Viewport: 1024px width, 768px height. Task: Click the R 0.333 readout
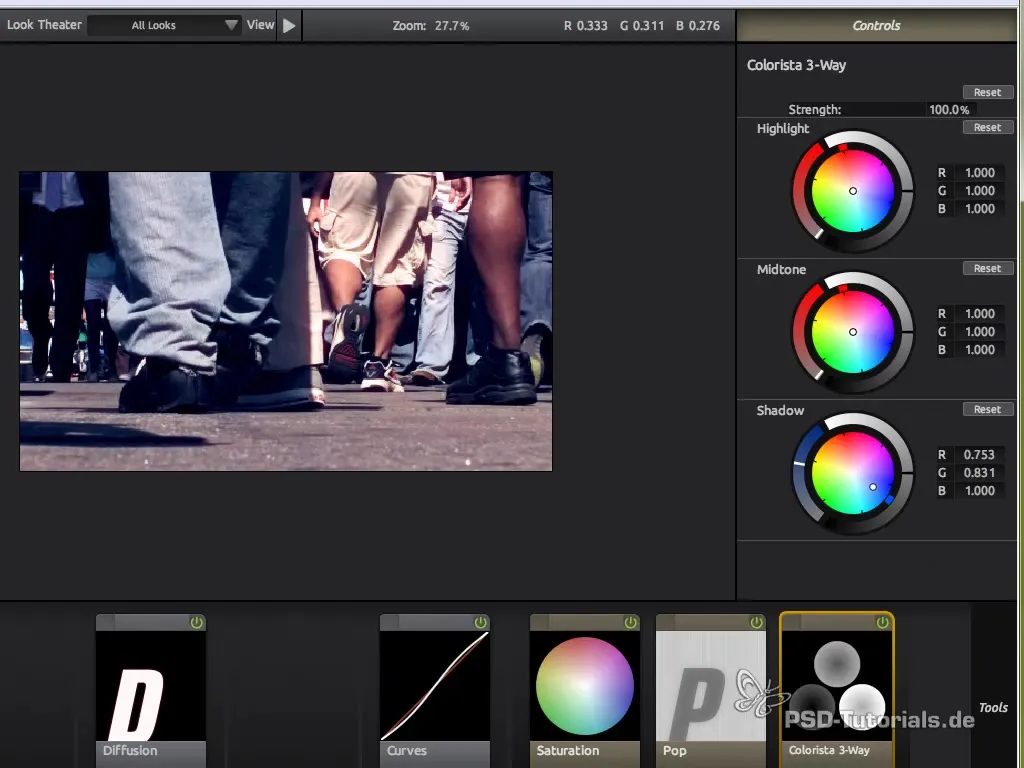585,25
